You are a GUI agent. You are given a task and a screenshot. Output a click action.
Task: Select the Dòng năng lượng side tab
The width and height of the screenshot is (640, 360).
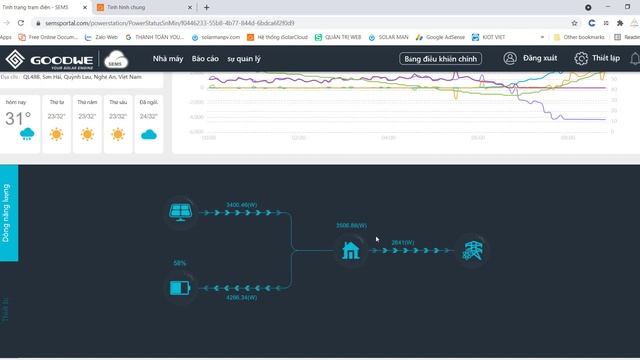point(9,213)
